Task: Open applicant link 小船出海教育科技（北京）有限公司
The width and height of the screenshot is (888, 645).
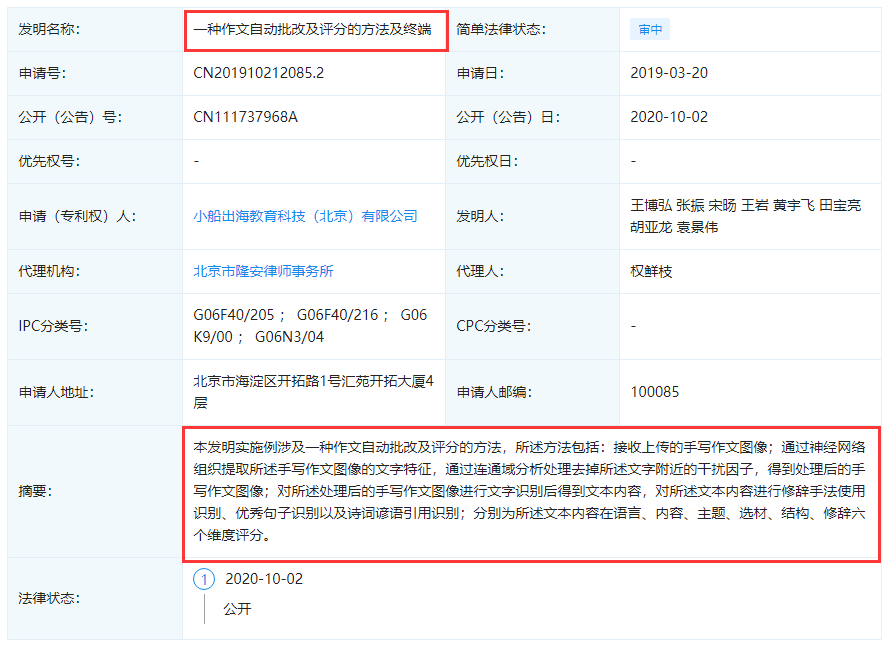Action: [305, 216]
